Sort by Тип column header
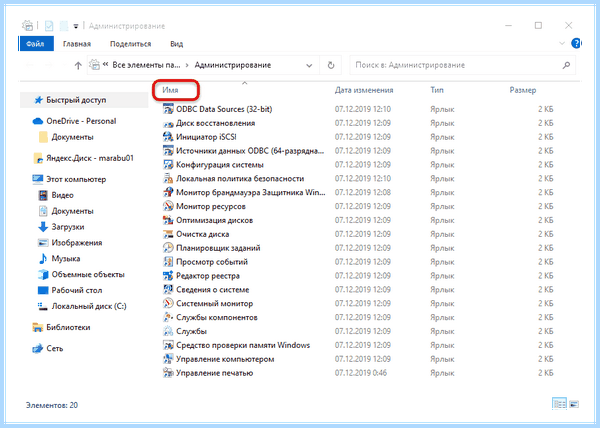 437,90
